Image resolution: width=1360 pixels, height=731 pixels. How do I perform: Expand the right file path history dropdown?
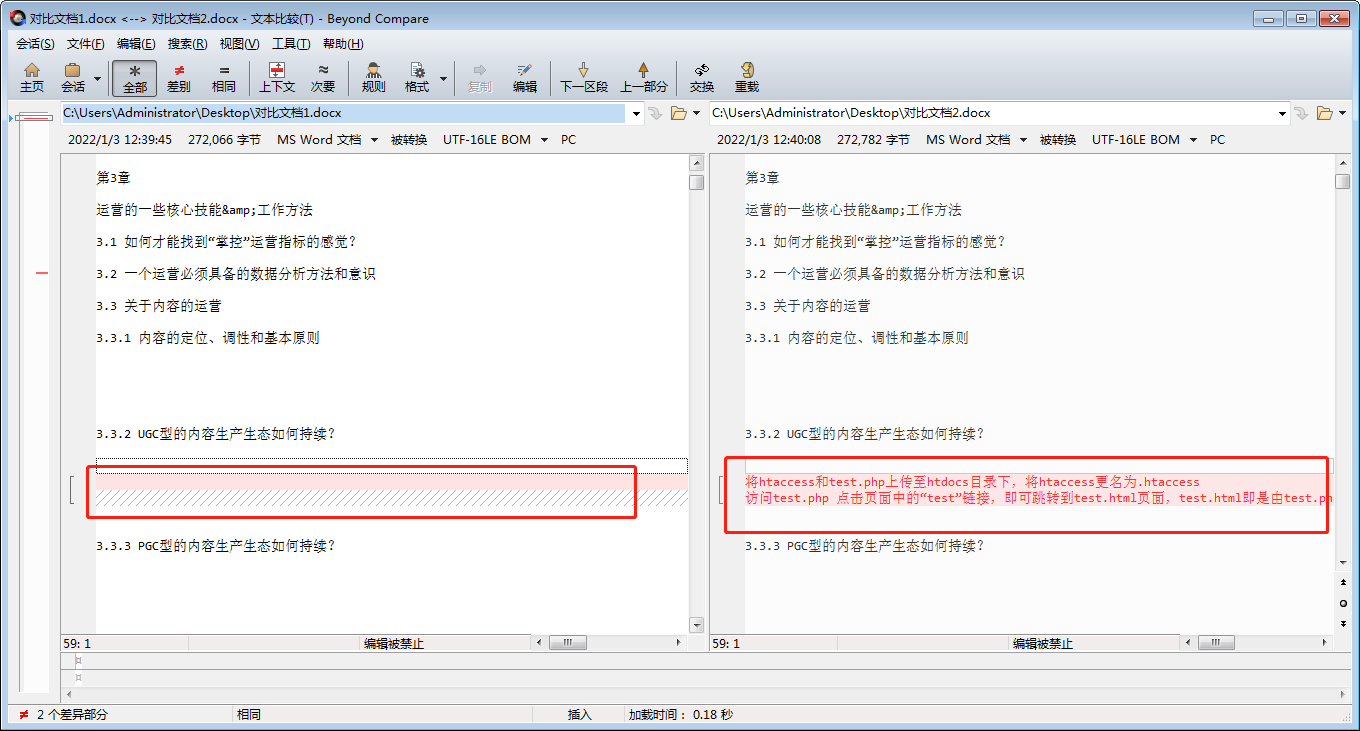(x=1284, y=113)
